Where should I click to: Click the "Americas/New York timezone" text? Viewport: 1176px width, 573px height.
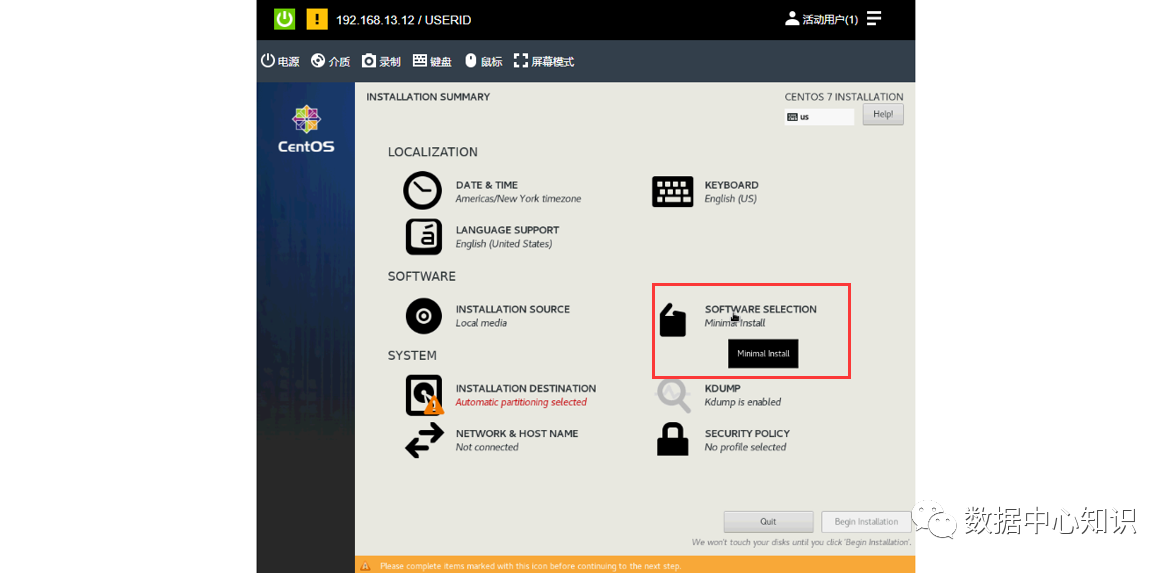point(518,200)
